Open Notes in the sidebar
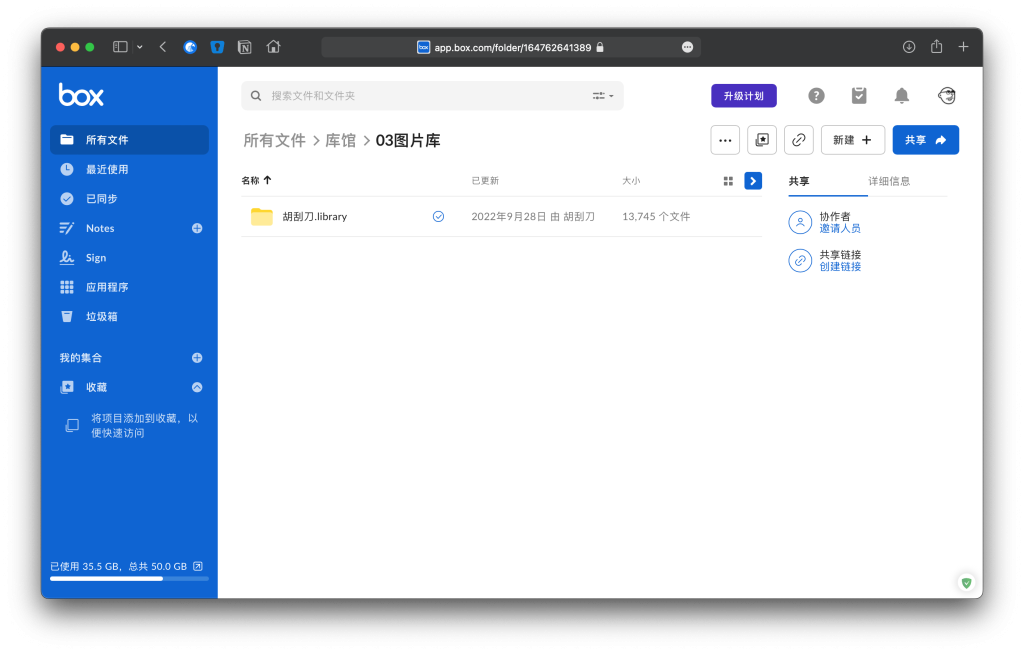 [x=100, y=228]
